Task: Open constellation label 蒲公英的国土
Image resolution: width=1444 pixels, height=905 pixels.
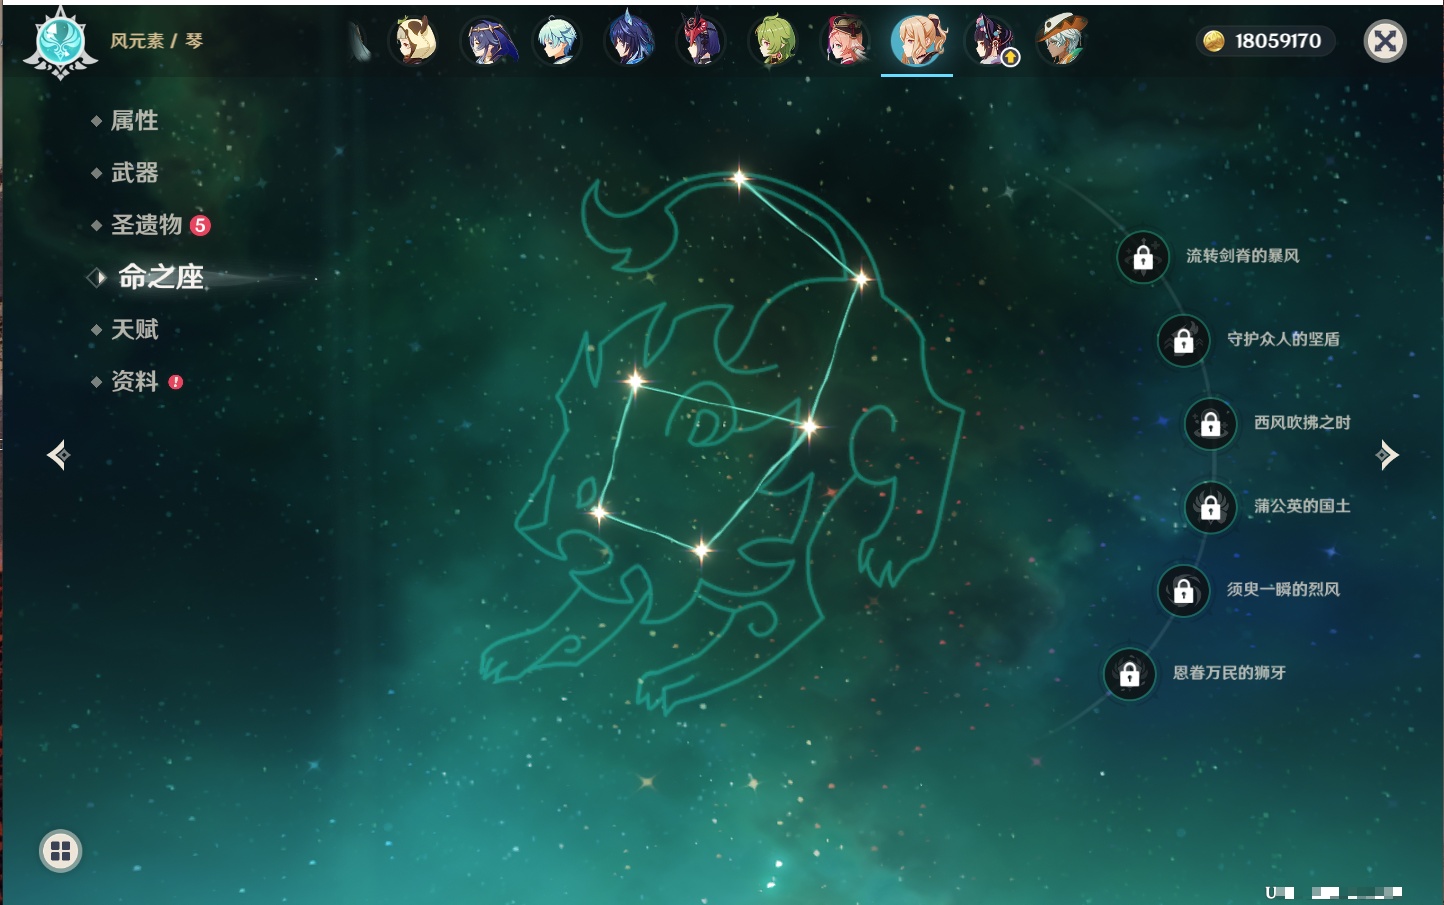Action: (x=1303, y=506)
